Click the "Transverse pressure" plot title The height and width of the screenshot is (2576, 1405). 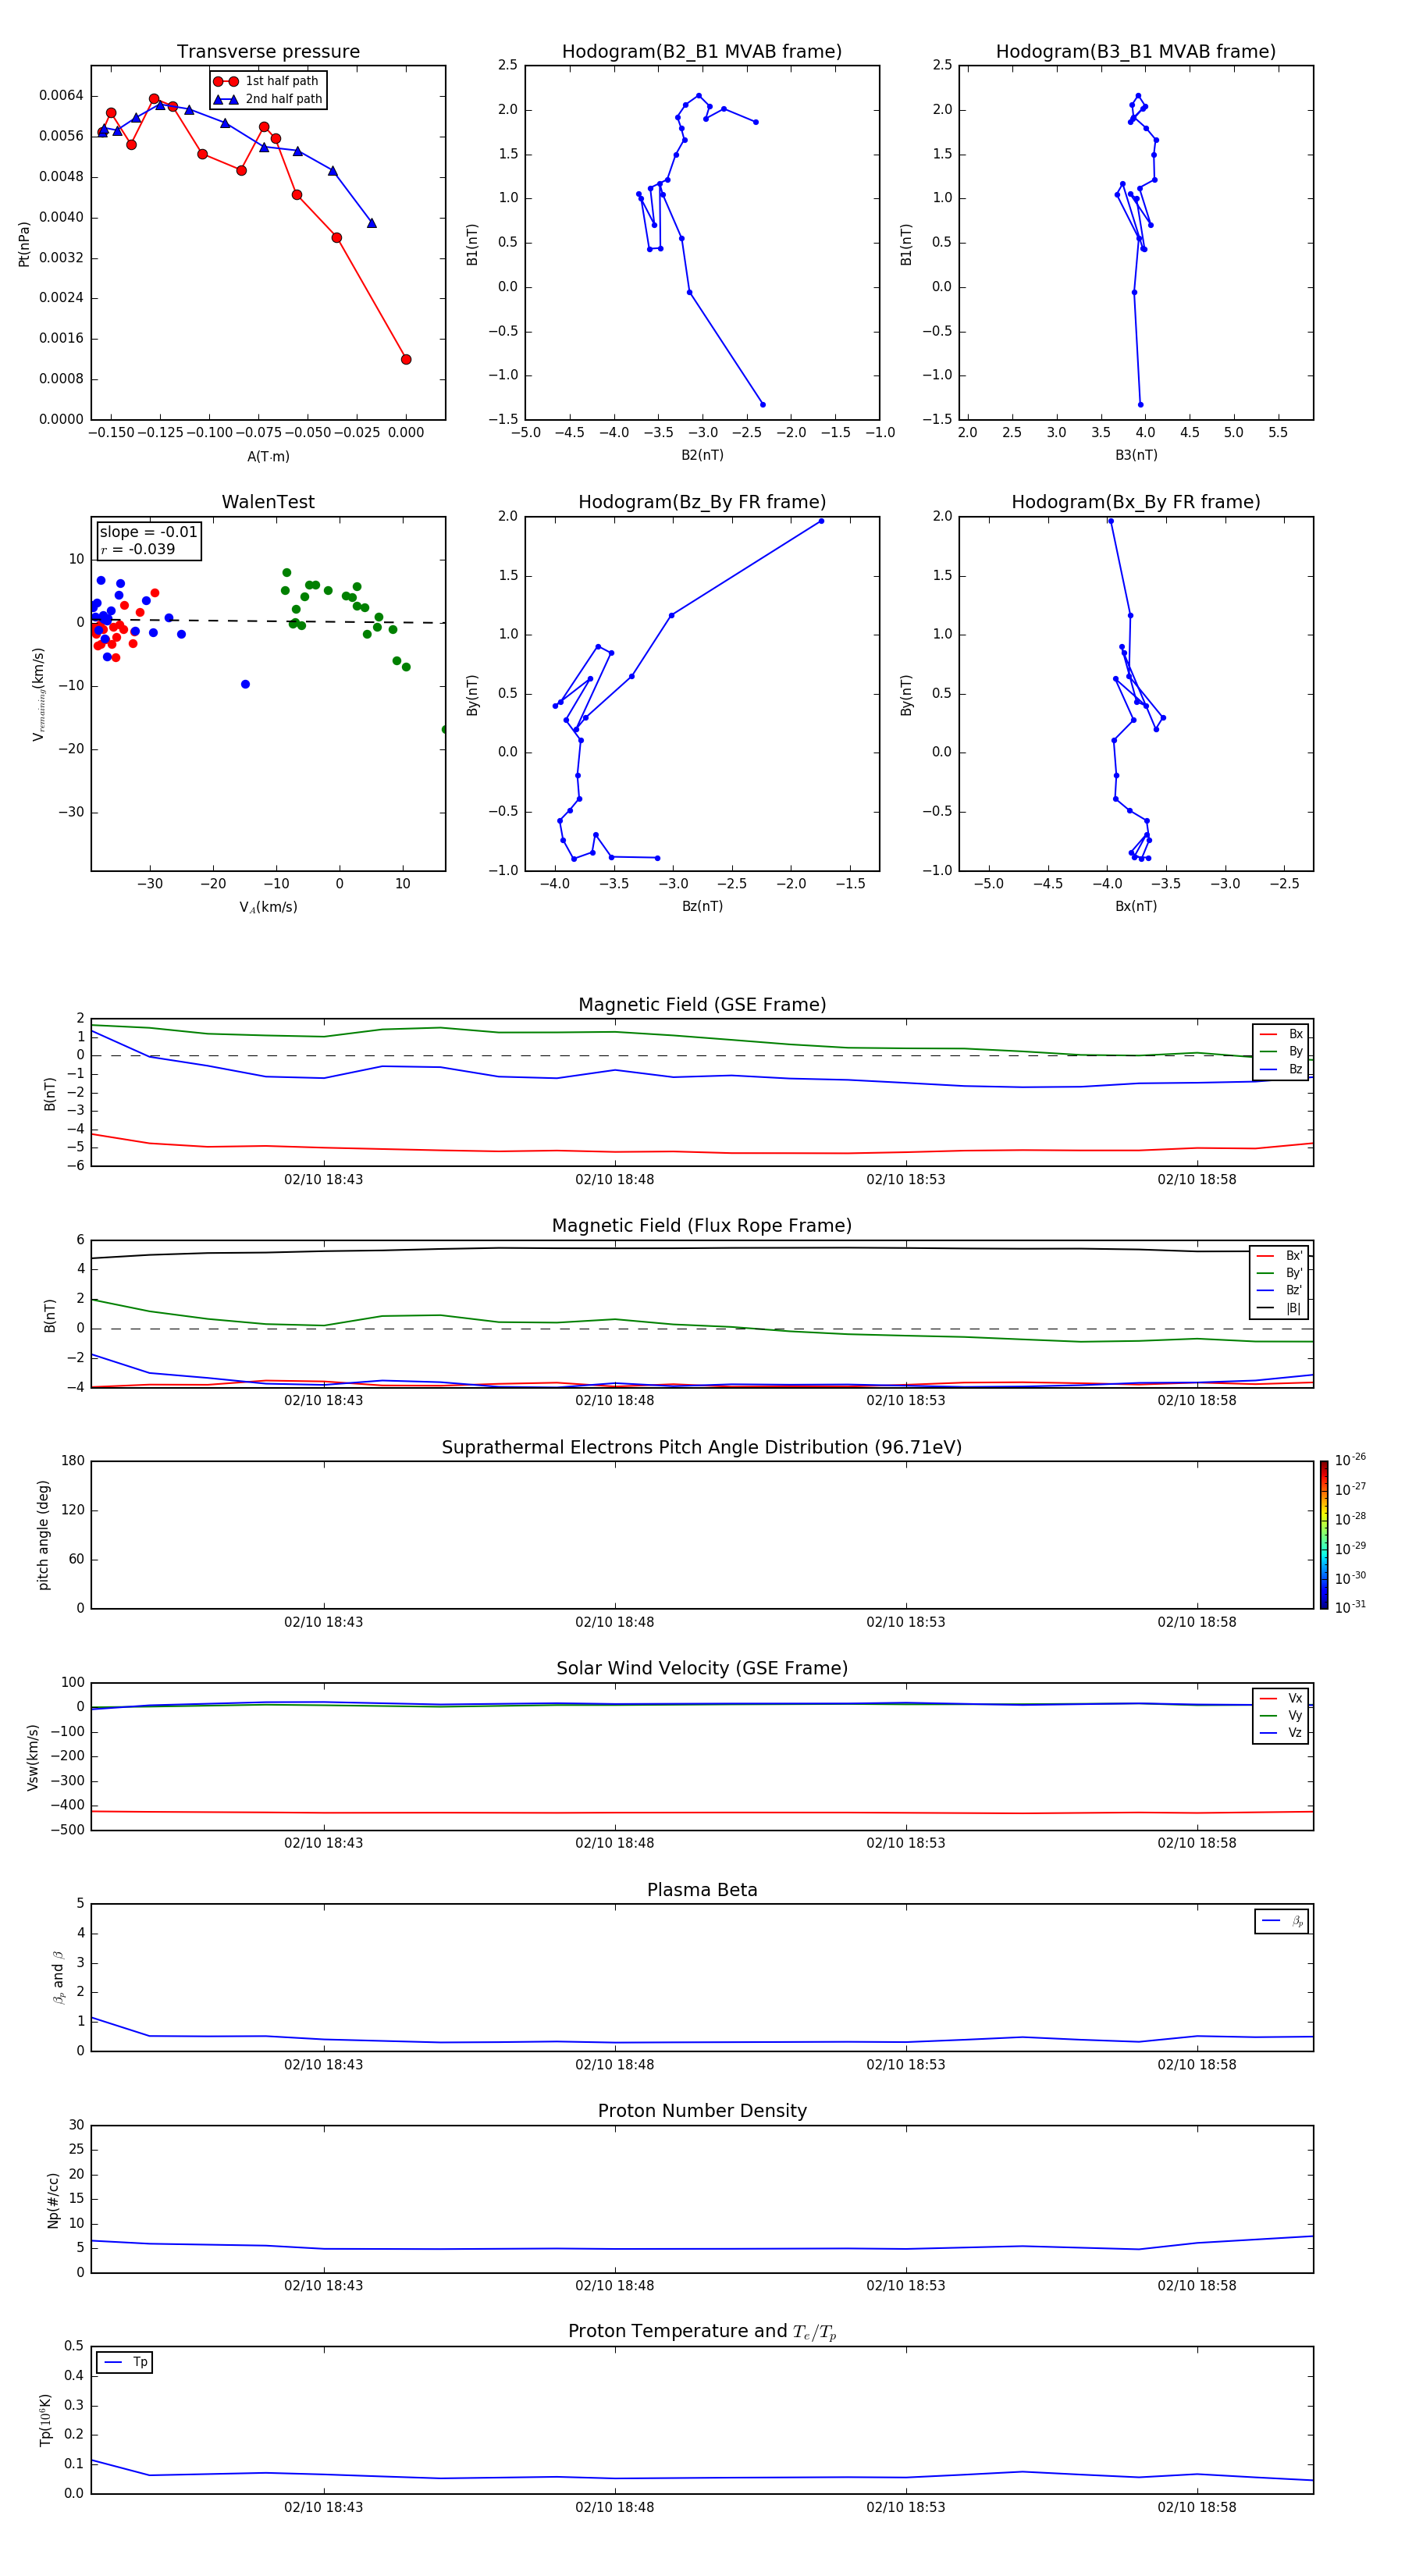click(x=268, y=51)
